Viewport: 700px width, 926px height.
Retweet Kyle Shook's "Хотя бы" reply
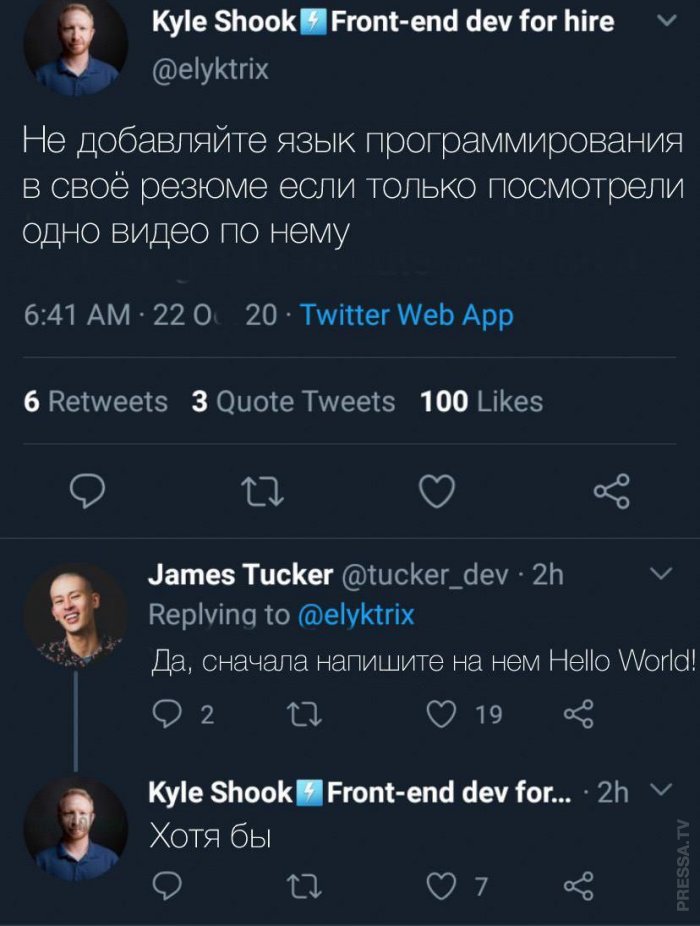(298, 887)
